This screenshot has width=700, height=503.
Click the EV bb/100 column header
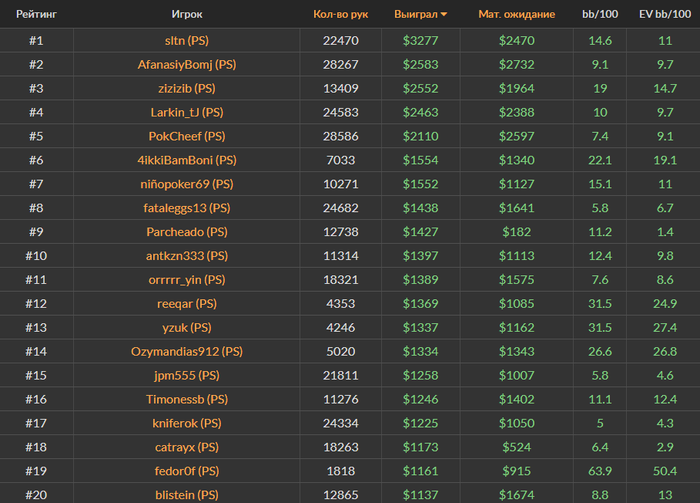[665, 14]
